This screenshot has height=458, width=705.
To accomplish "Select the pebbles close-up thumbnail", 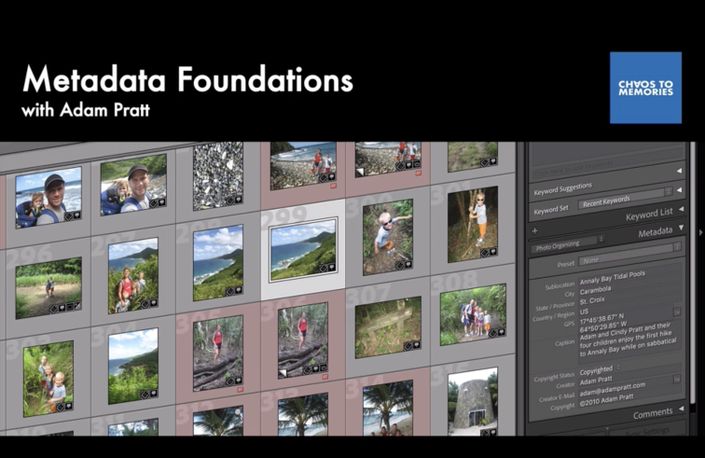I will click(x=218, y=176).
